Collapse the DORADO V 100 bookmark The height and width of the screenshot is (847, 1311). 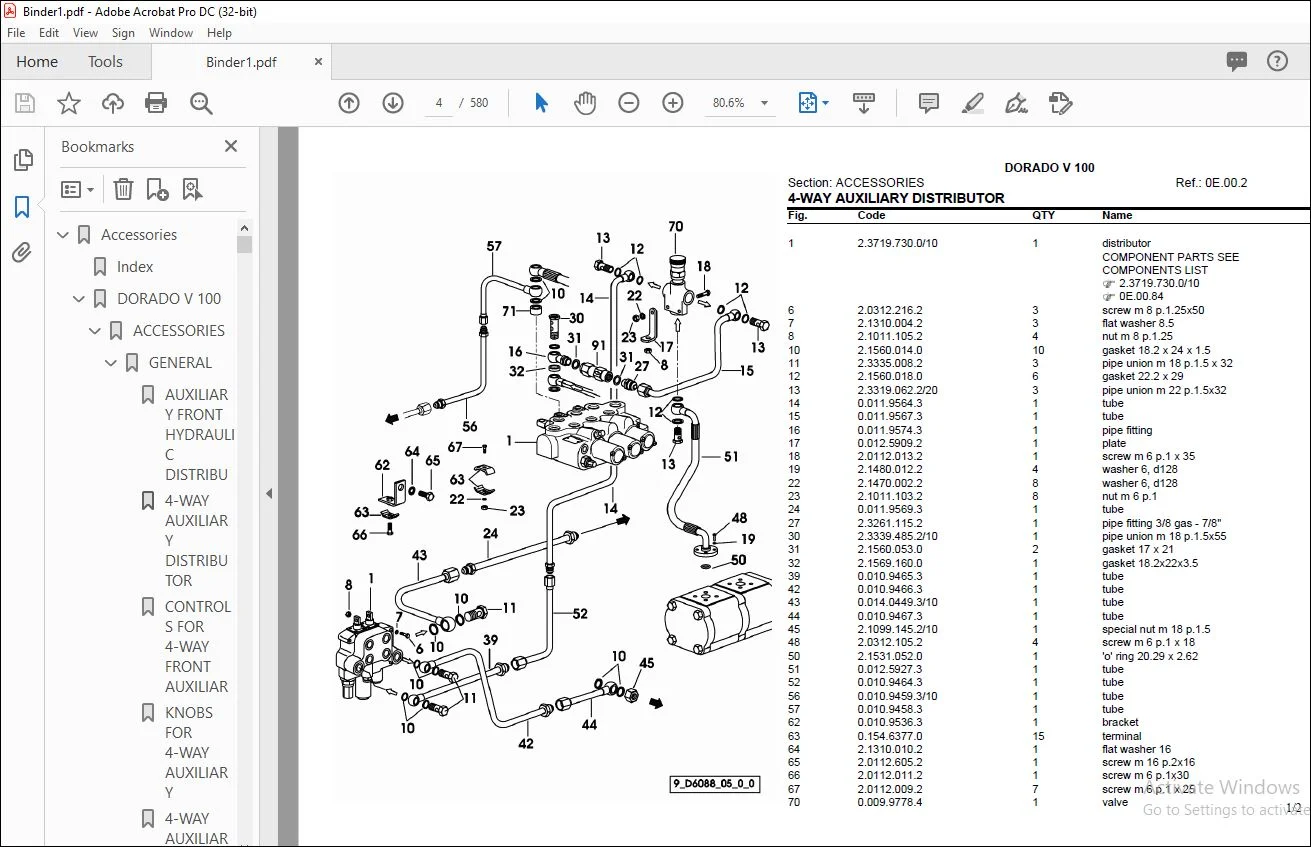click(x=80, y=299)
